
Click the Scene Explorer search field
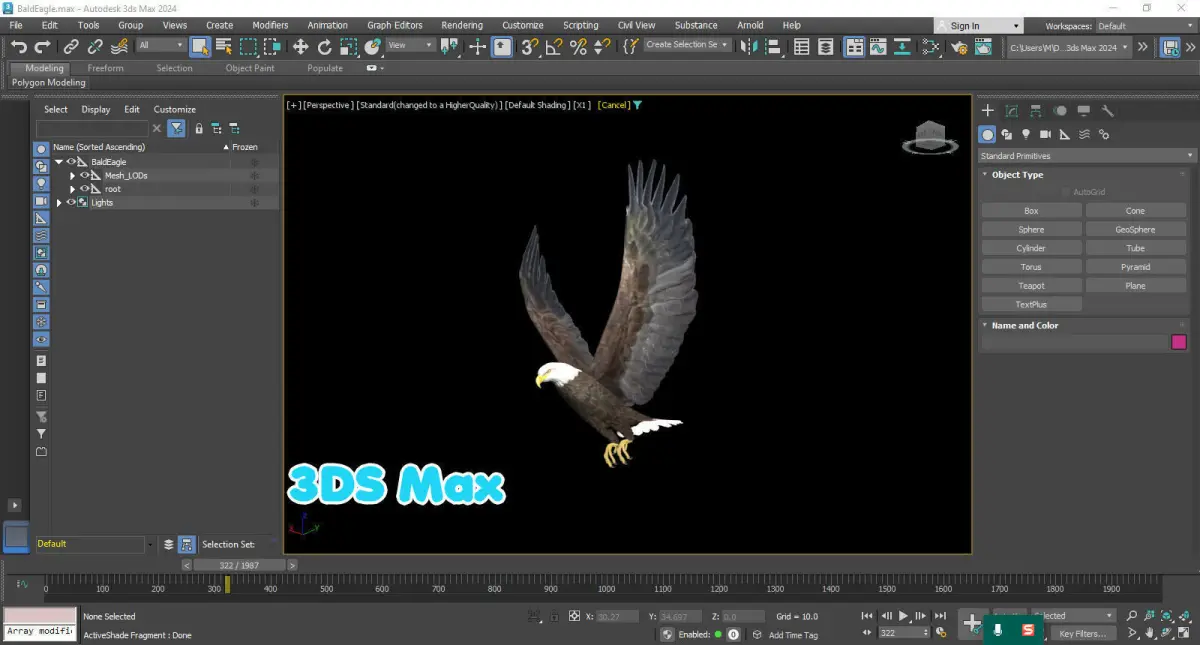pyautogui.click(x=92, y=129)
